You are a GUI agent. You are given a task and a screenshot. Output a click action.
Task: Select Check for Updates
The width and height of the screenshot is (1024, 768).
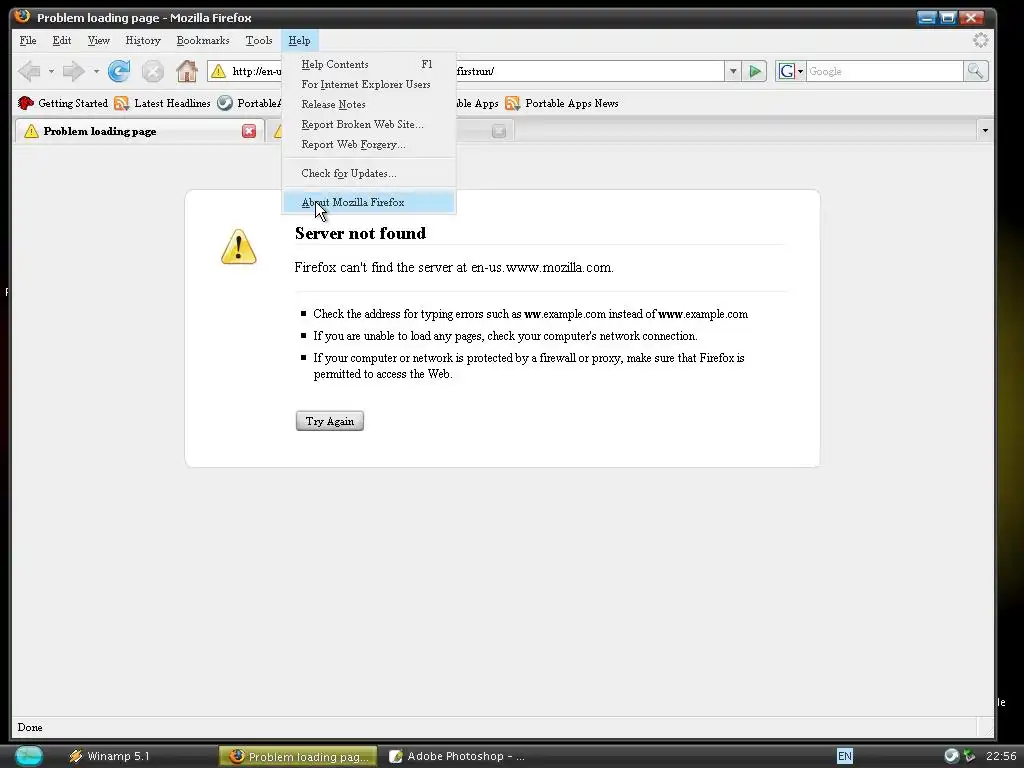click(368, 173)
